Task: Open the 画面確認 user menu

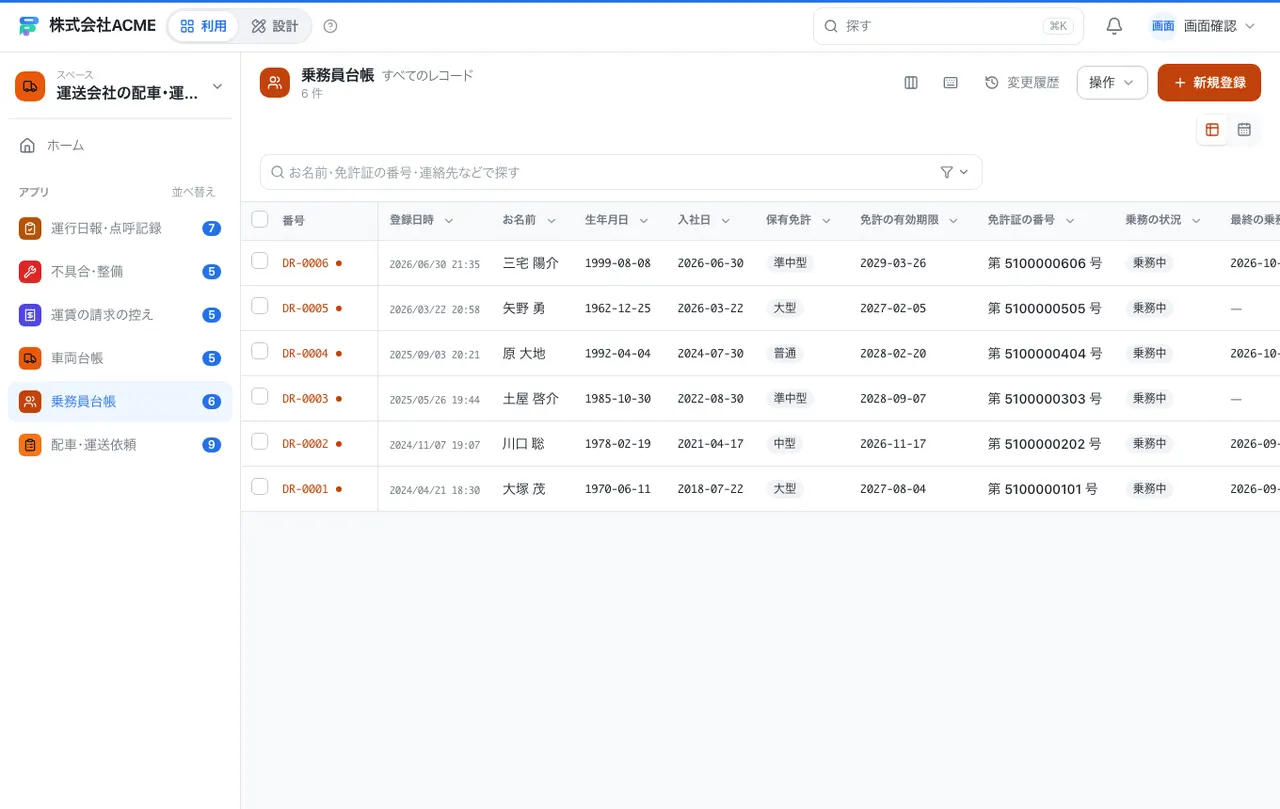Action: click(x=1202, y=26)
